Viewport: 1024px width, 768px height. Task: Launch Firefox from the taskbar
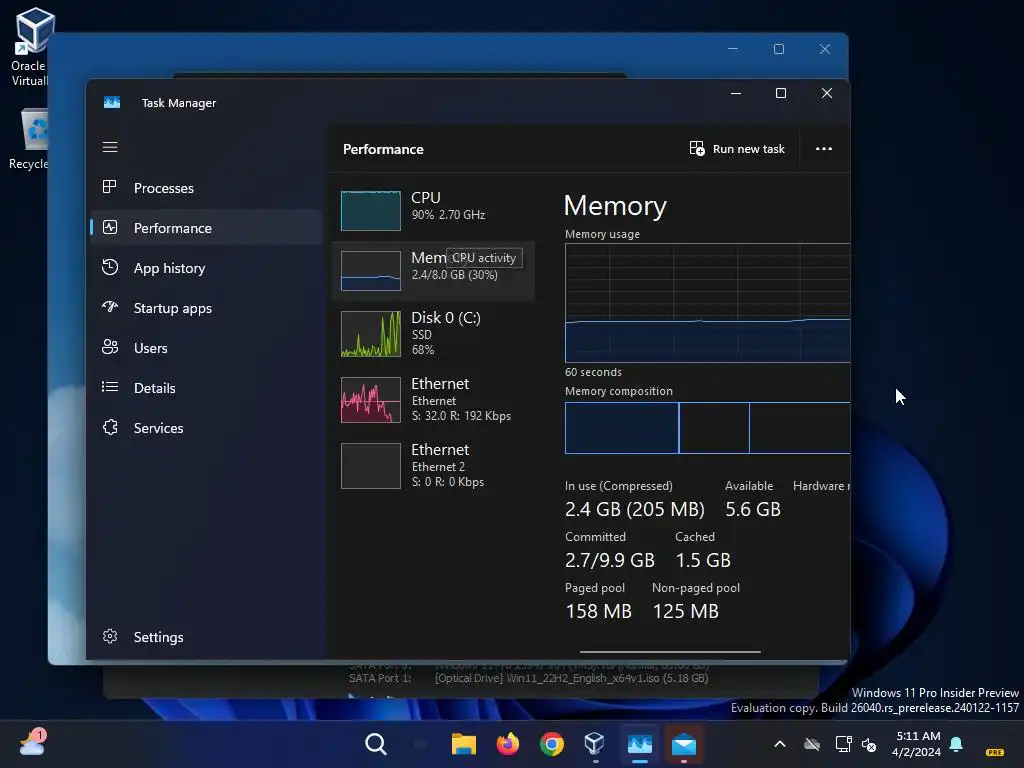507,744
